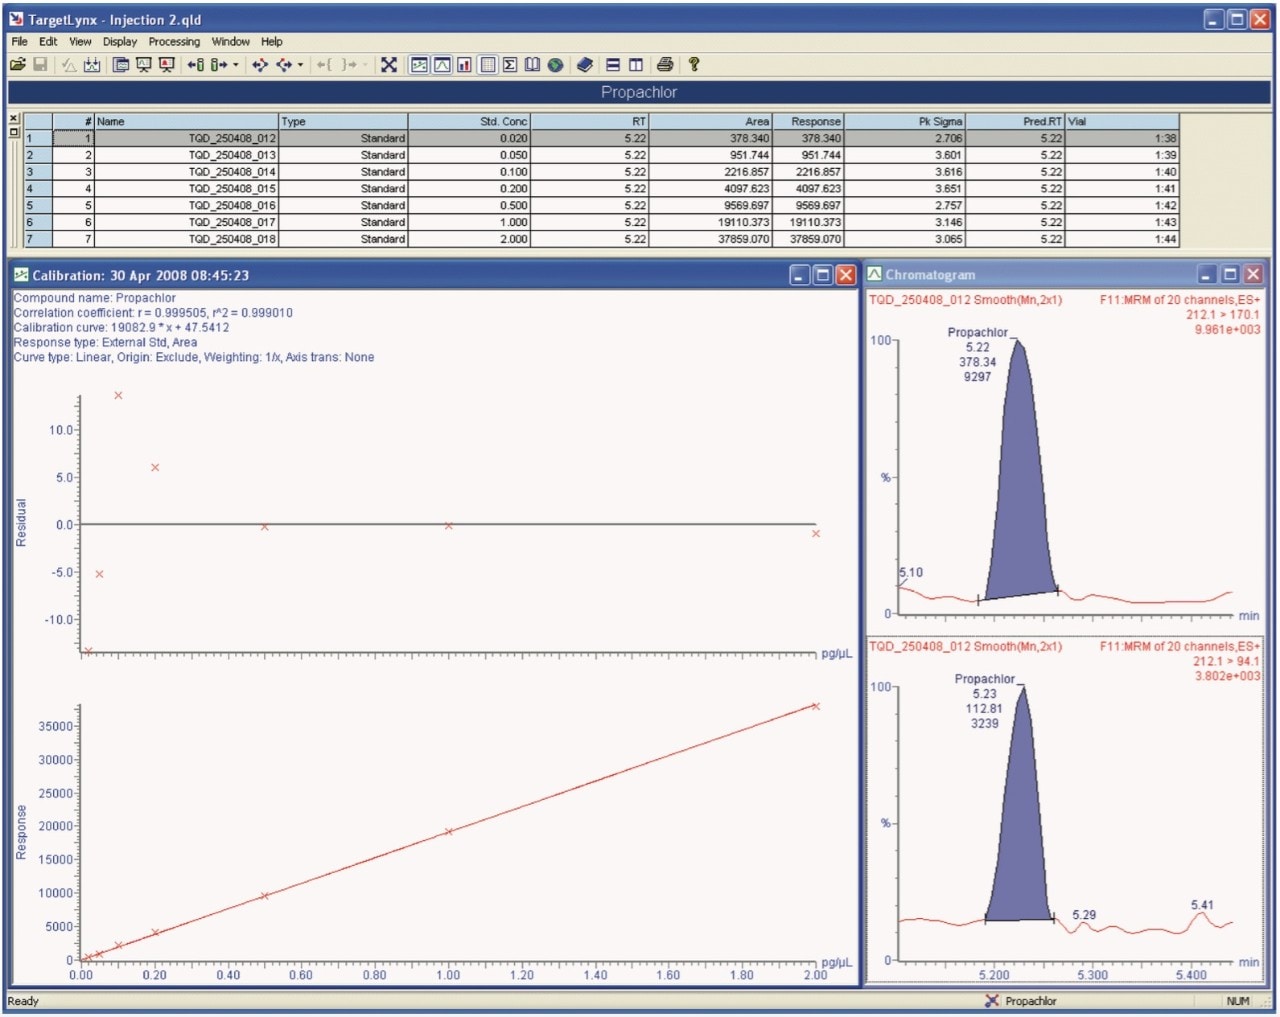Click the crossed arrows X toolbar icon
Screen dimensions: 1280x1017
389,65
